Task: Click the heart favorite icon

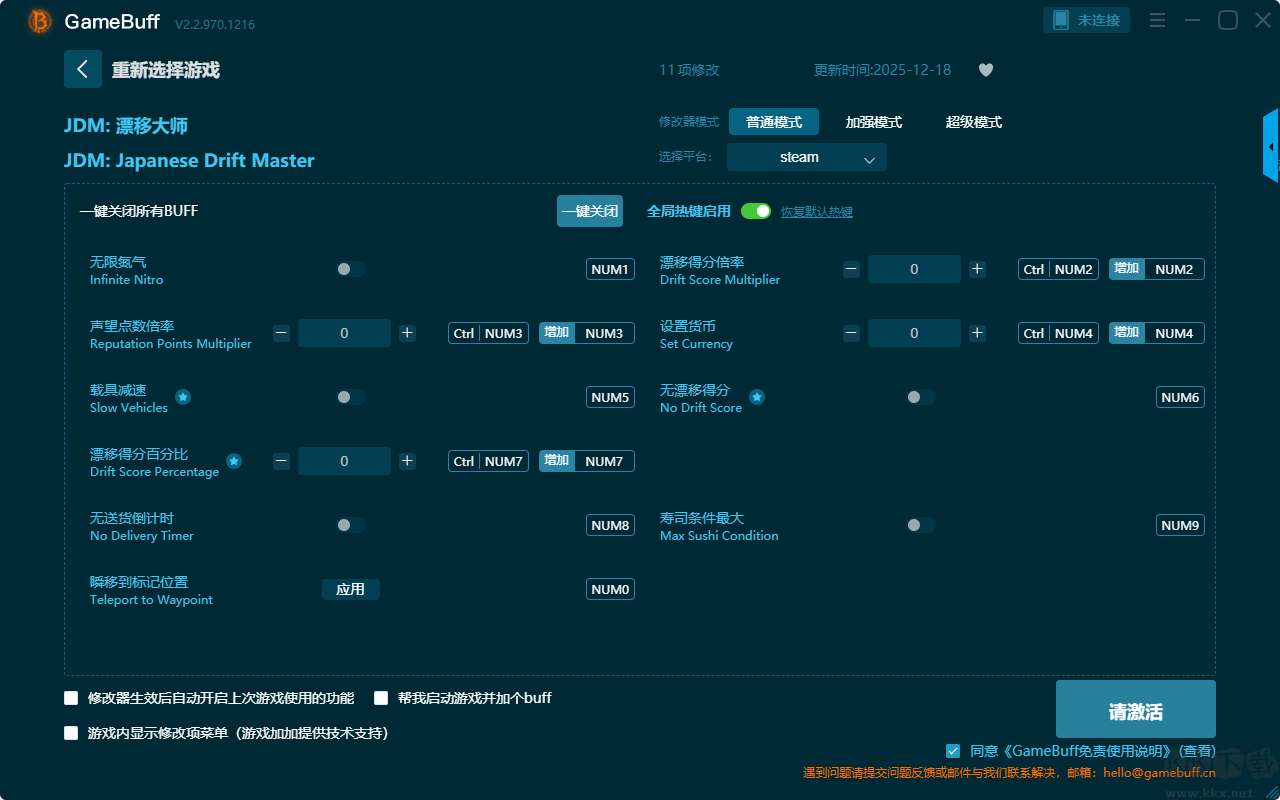Action: [x=985, y=70]
